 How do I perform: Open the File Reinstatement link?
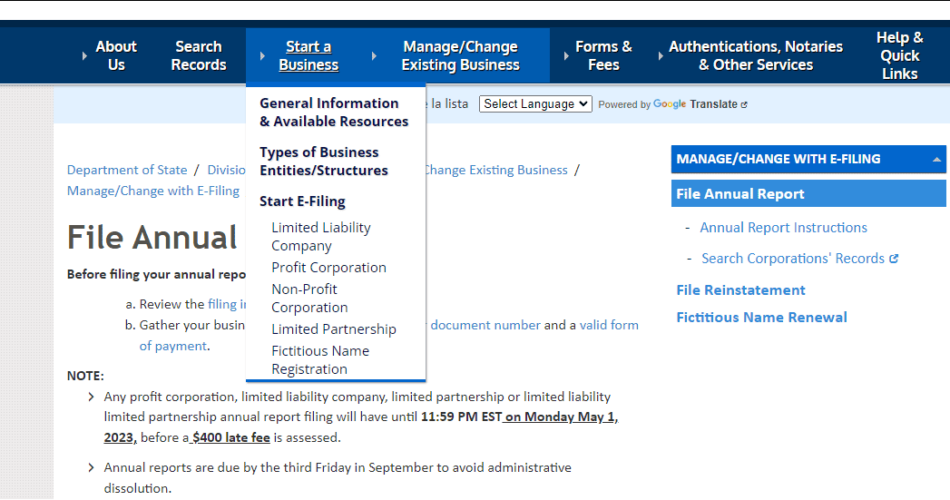pyautogui.click(x=740, y=290)
